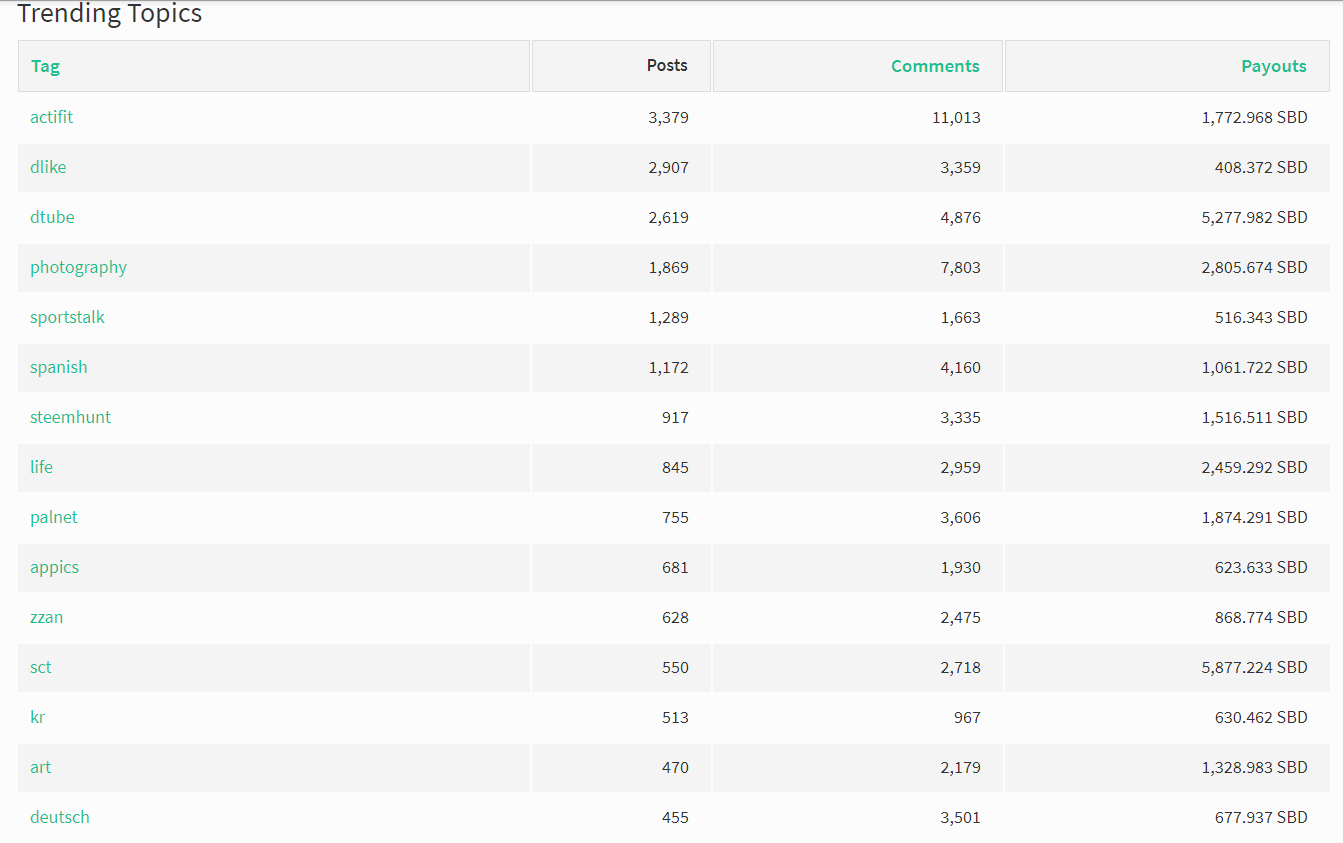Select payout 408.372 SBD
The height and width of the screenshot is (843, 1343).
click(1261, 167)
